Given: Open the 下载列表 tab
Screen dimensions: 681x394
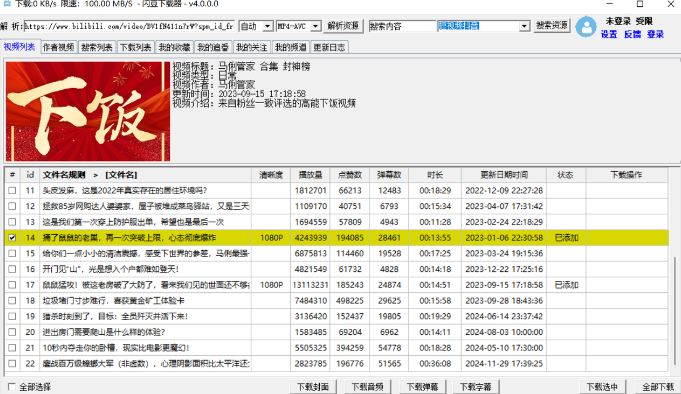Looking at the screenshot, I should [x=136, y=47].
